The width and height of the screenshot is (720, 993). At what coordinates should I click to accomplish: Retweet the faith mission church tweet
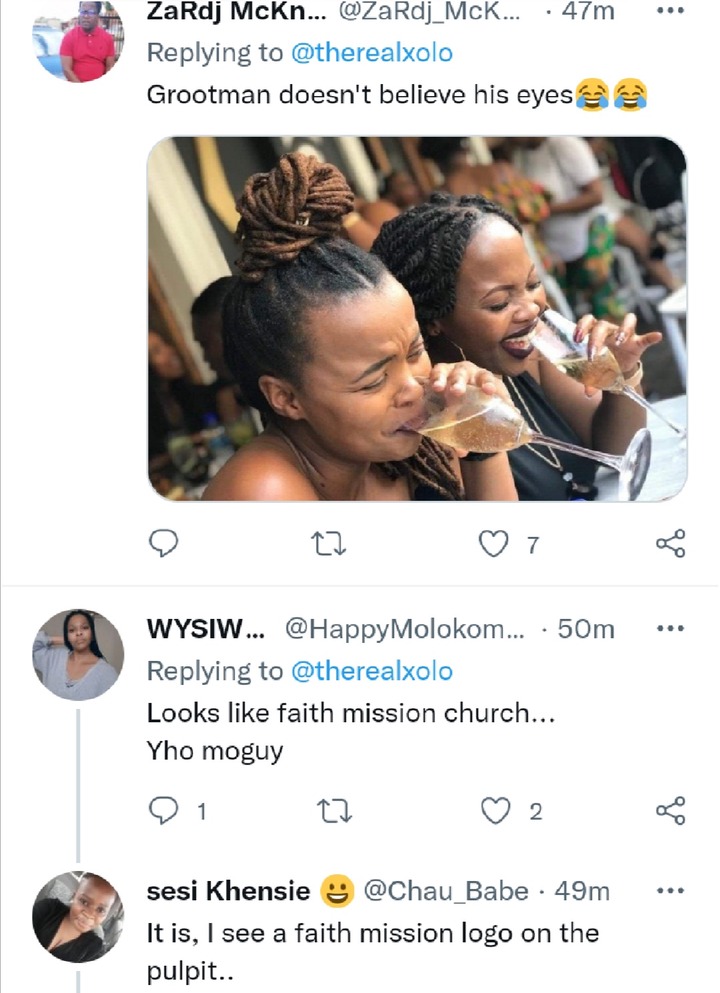(326, 811)
